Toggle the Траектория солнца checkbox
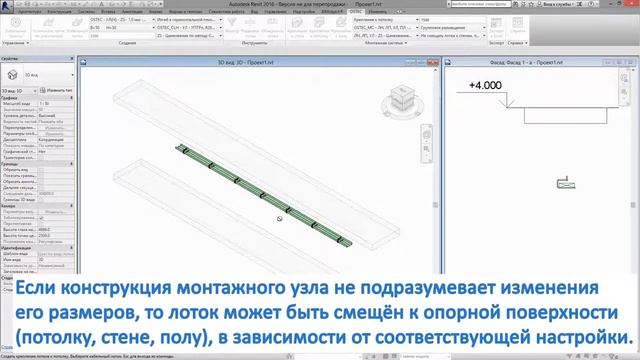The image size is (640, 360). tap(40, 158)
